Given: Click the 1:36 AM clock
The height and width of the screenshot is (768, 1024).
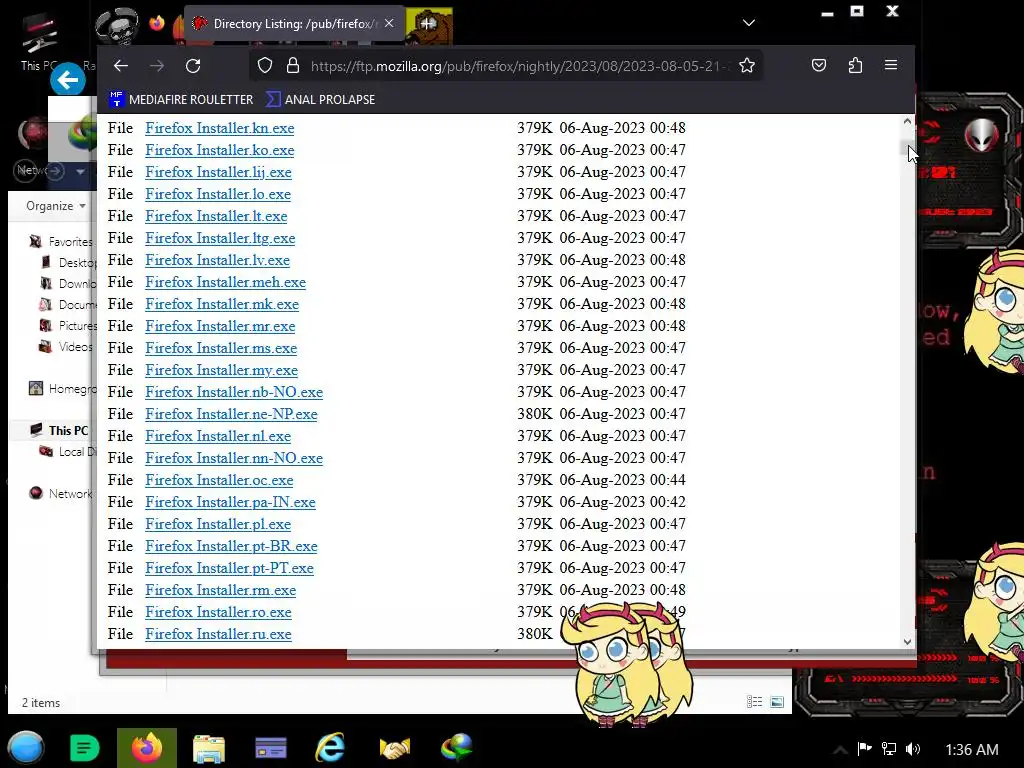Looking at the screenshot, I should point(972,750).
